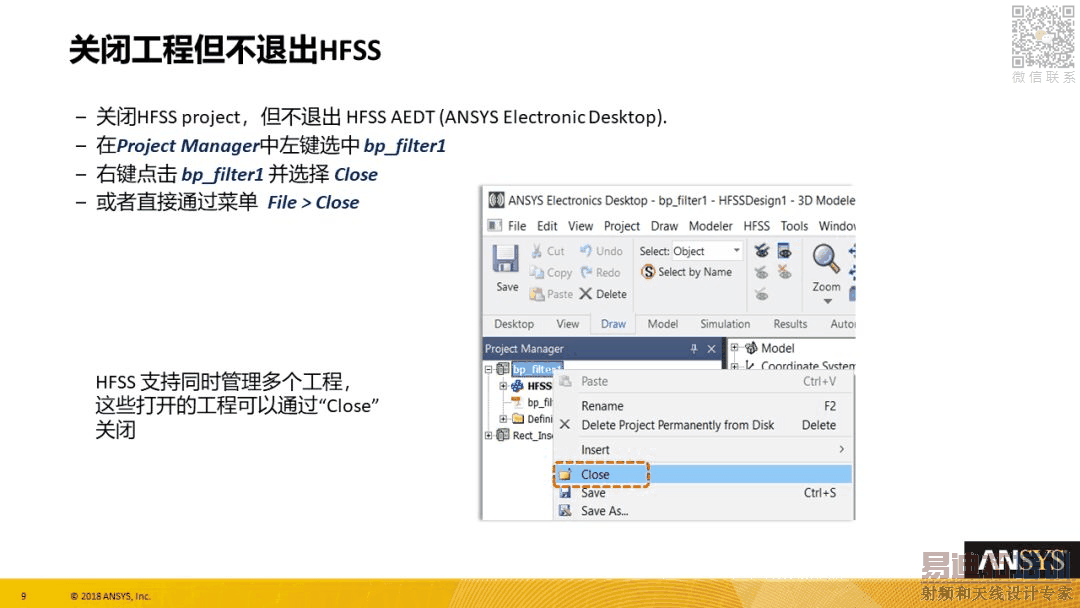Expand the HFSS design node
1080x608 pixels.
point(503,386)
